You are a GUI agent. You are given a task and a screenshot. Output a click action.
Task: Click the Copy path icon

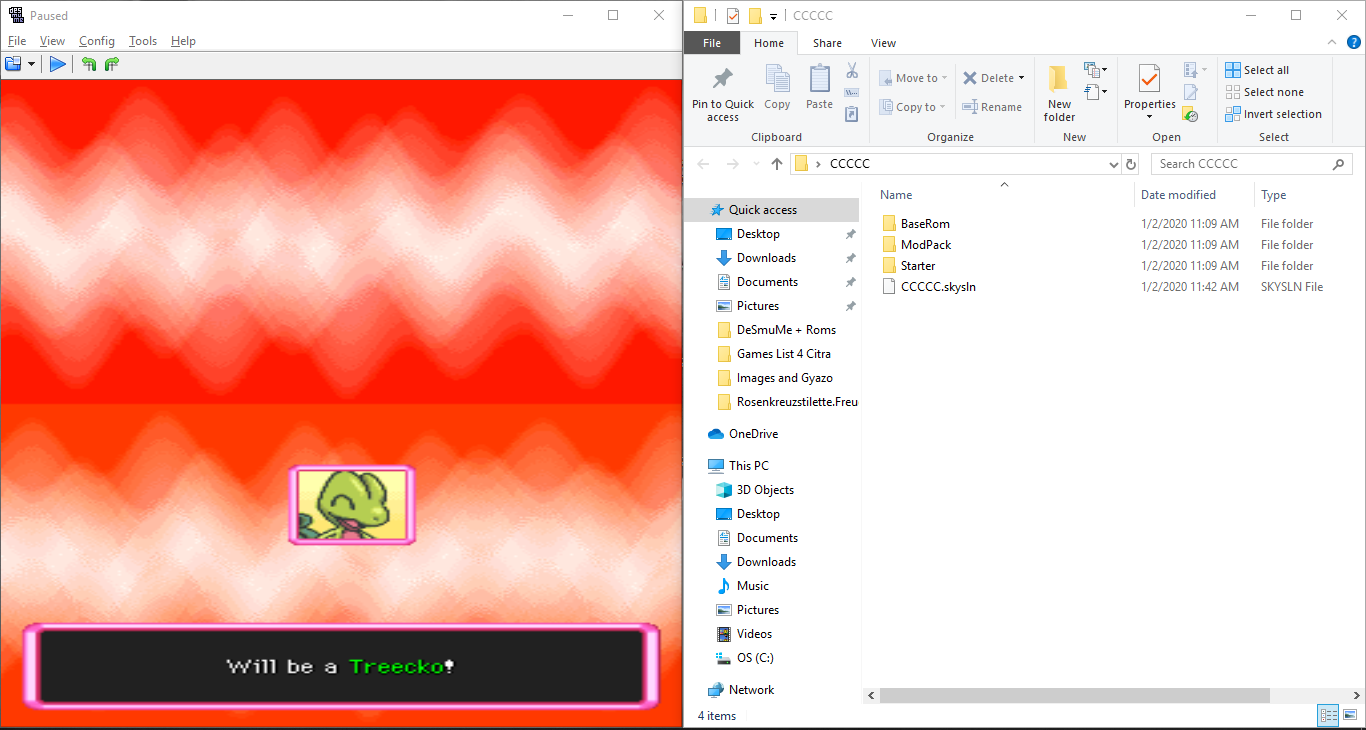(852, 93)
